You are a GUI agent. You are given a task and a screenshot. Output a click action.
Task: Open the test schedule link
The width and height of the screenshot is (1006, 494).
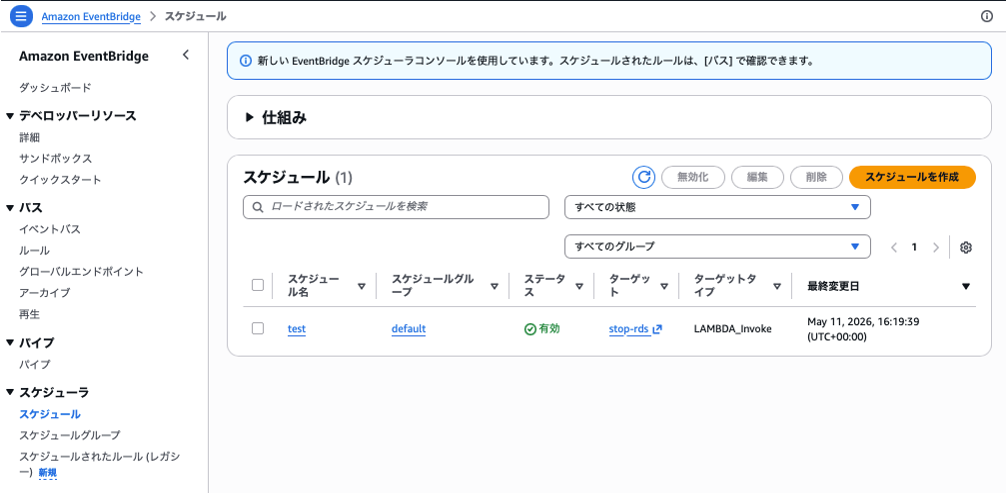coord(296,329)
